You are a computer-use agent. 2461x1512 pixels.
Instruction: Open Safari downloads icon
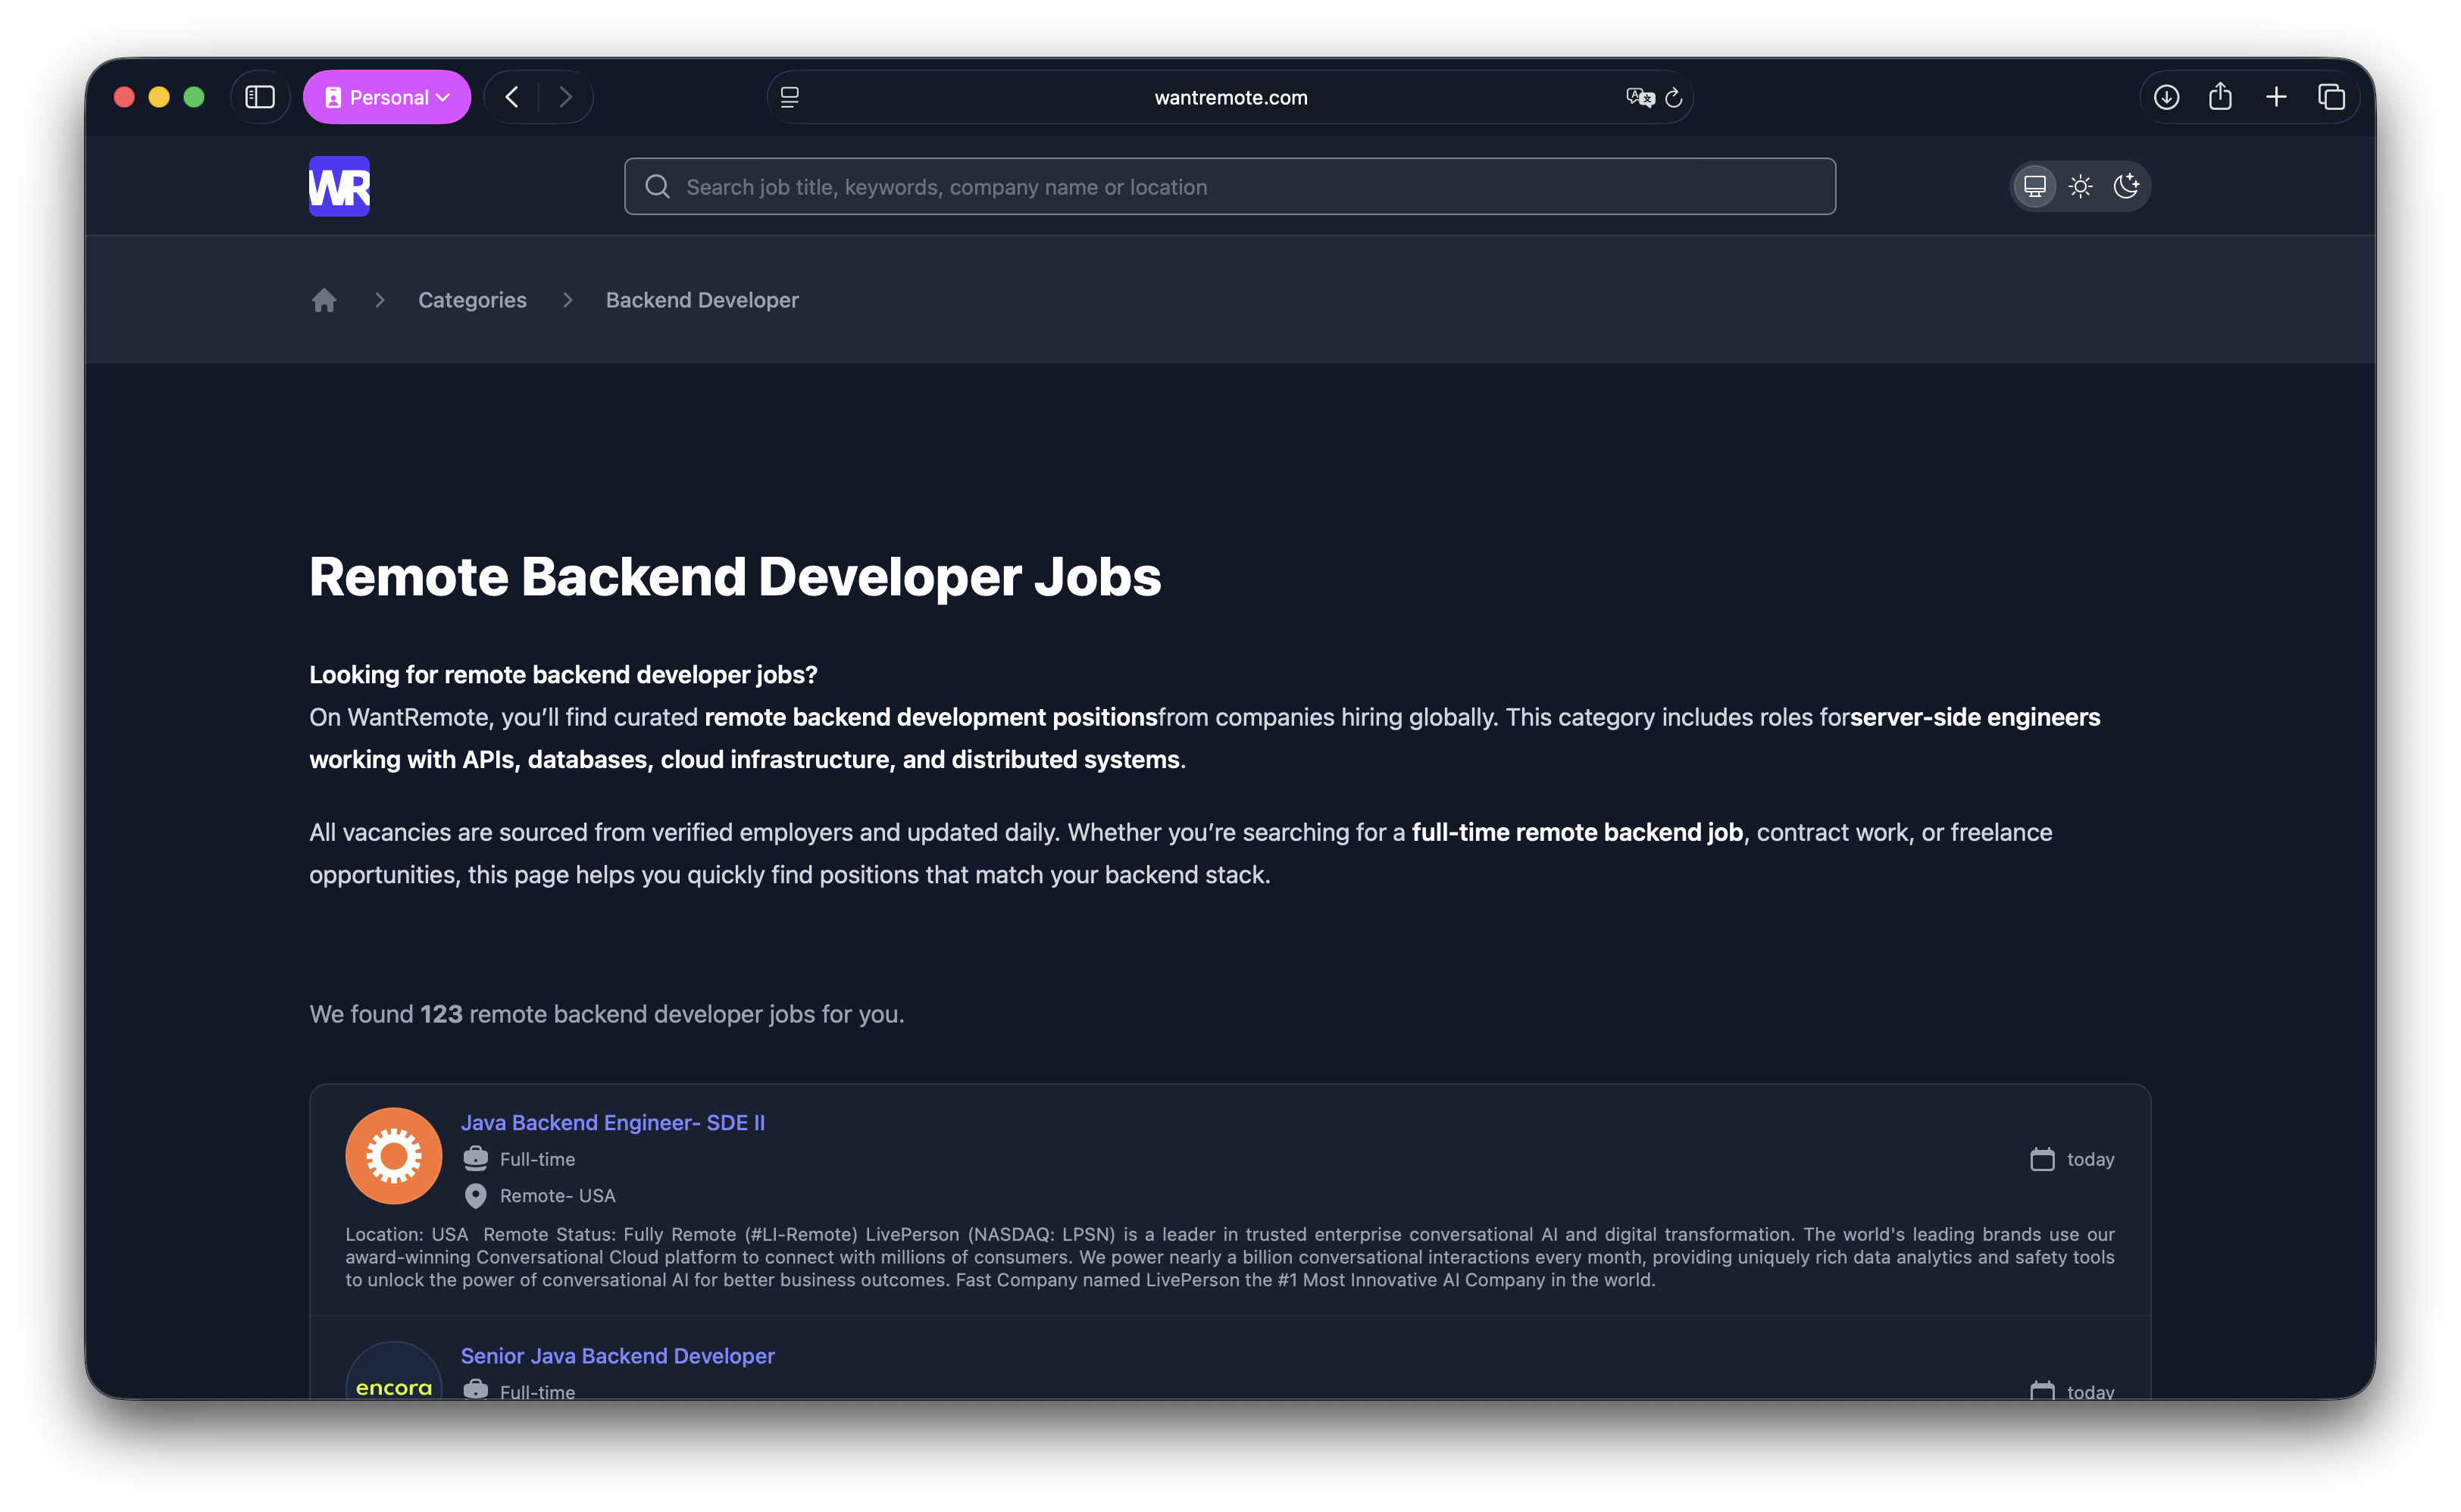coord(2166,97)
